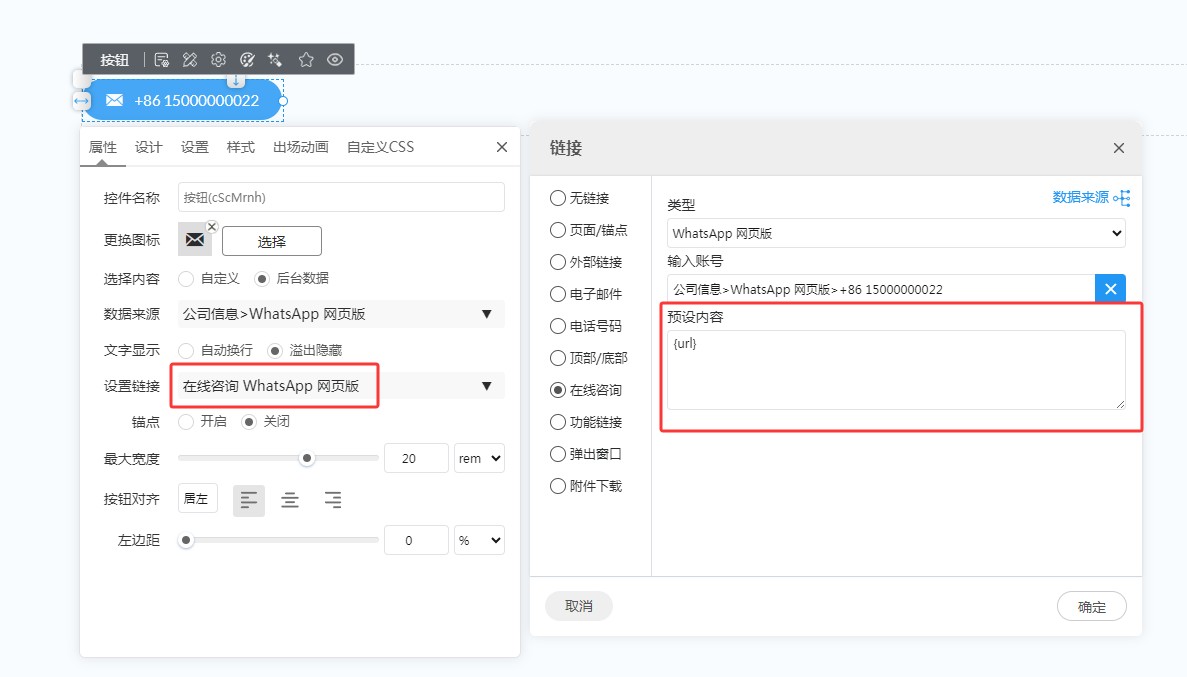Switch to the 样式 tab

(240, 147)
